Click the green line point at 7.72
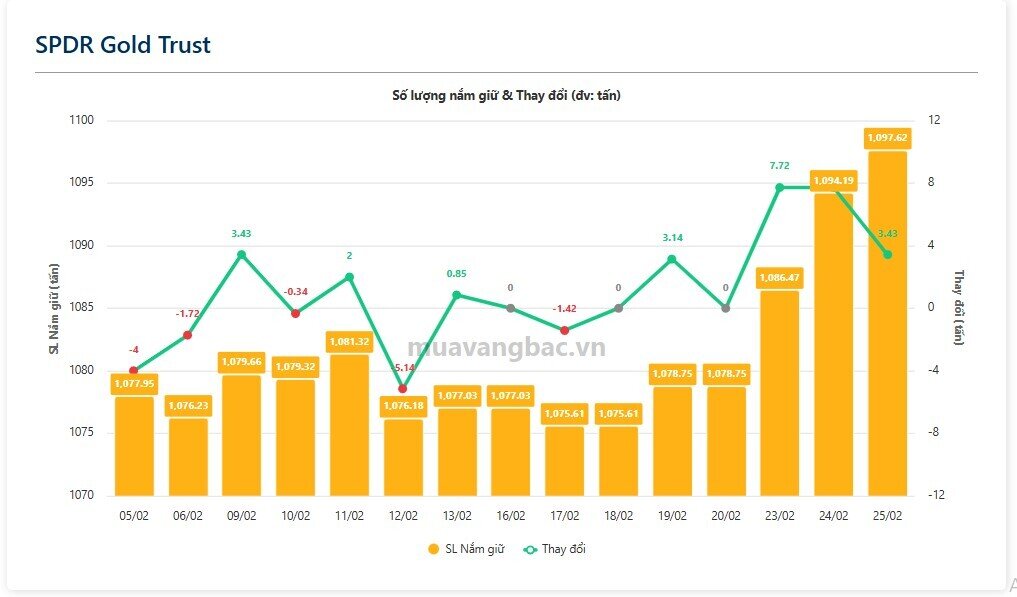Image resolution: width=1017 pixels, height=597 pixels. [x=780, y=188]
